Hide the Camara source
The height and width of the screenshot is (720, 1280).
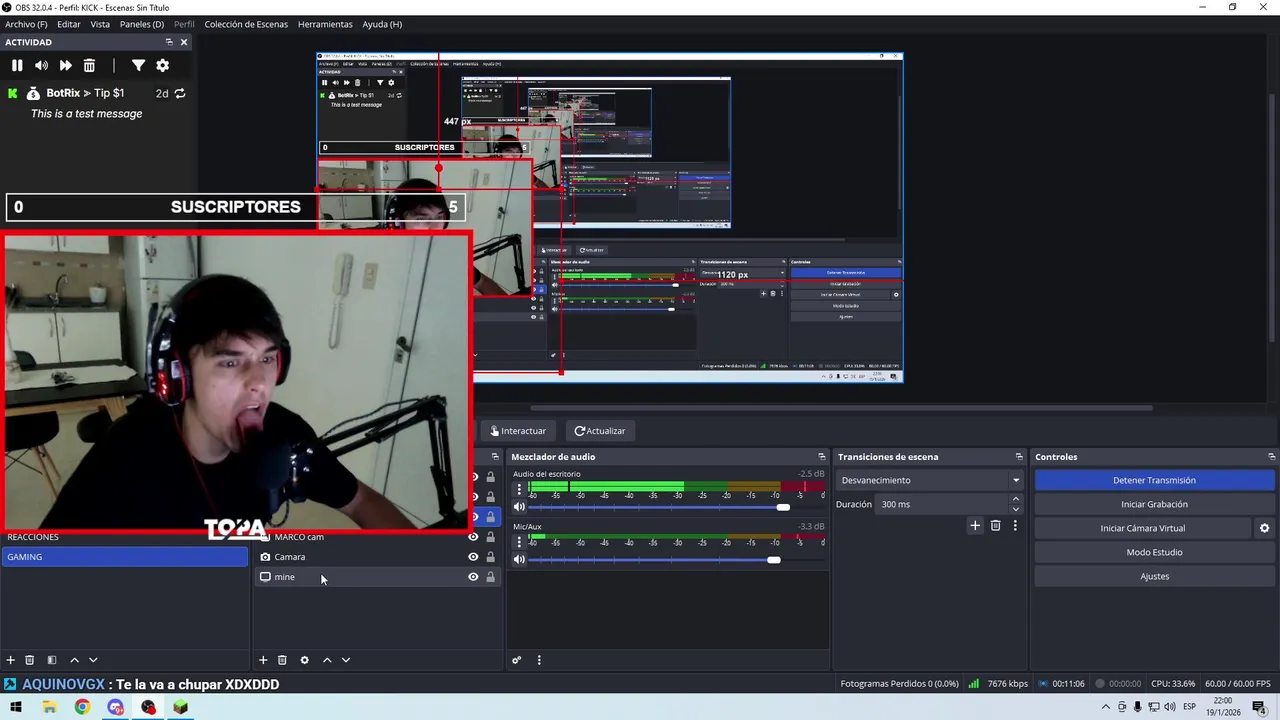473,557
